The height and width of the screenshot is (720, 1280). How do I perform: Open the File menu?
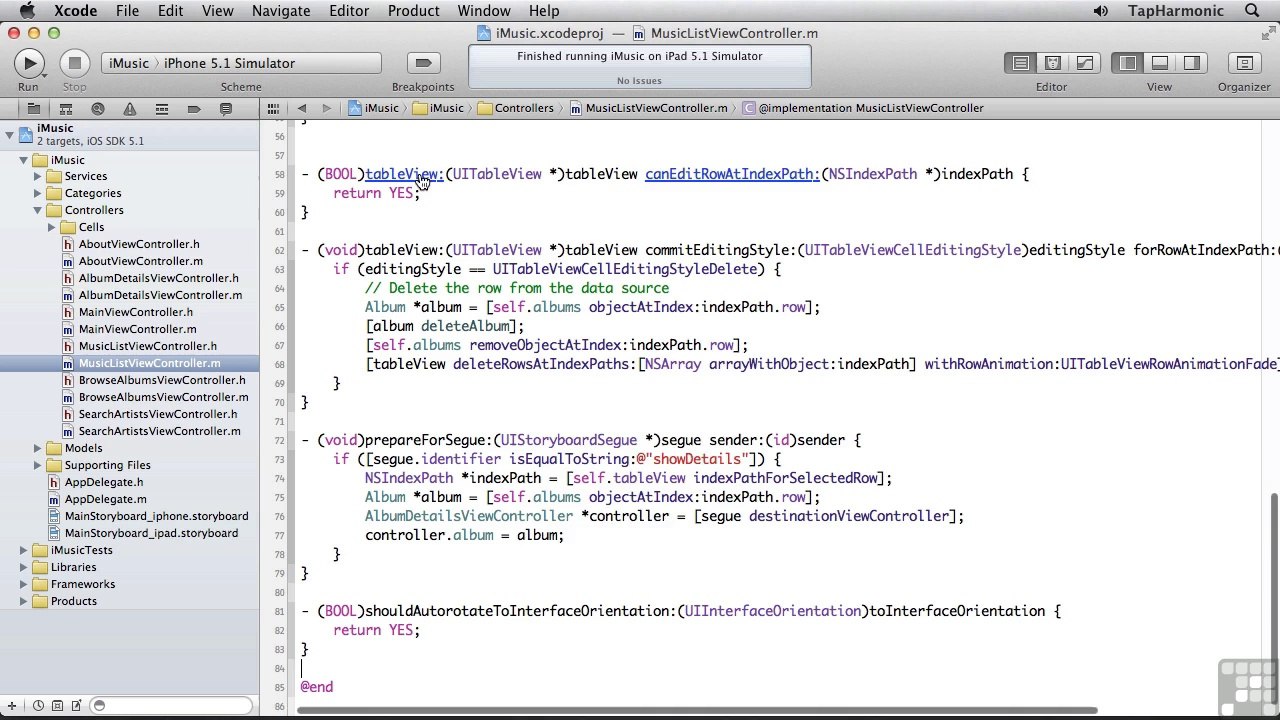coord(127,11)
